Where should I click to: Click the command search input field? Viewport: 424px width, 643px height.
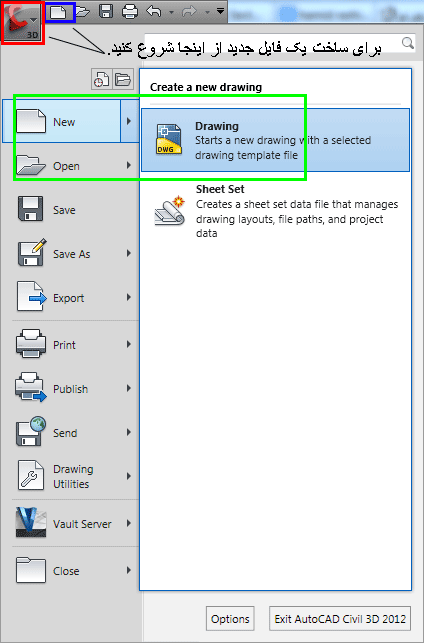[279, 43]
